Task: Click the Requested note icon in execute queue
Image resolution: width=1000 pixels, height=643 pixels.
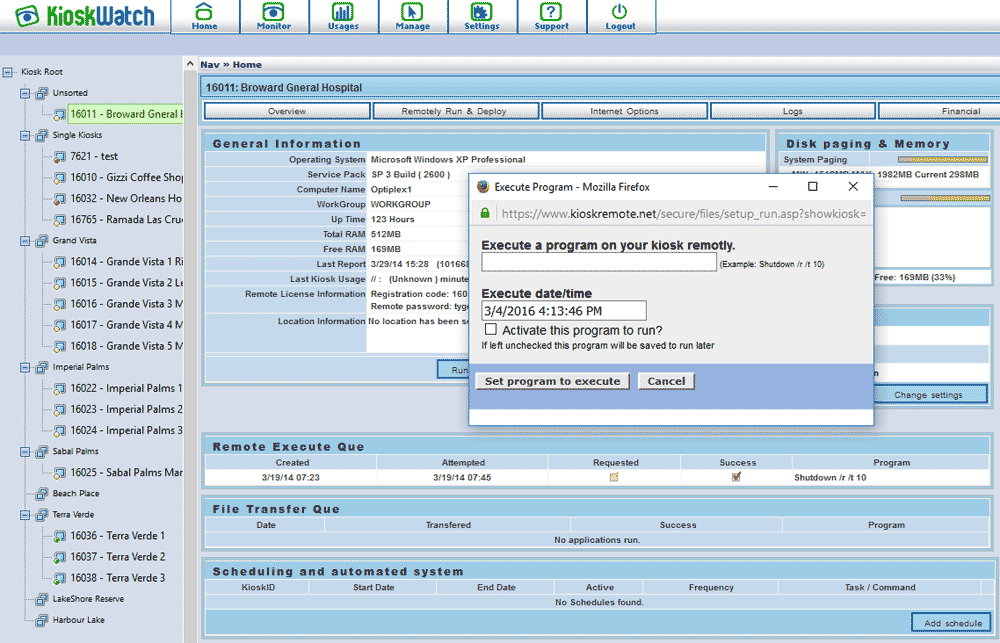Action: [x=614, y=477]
